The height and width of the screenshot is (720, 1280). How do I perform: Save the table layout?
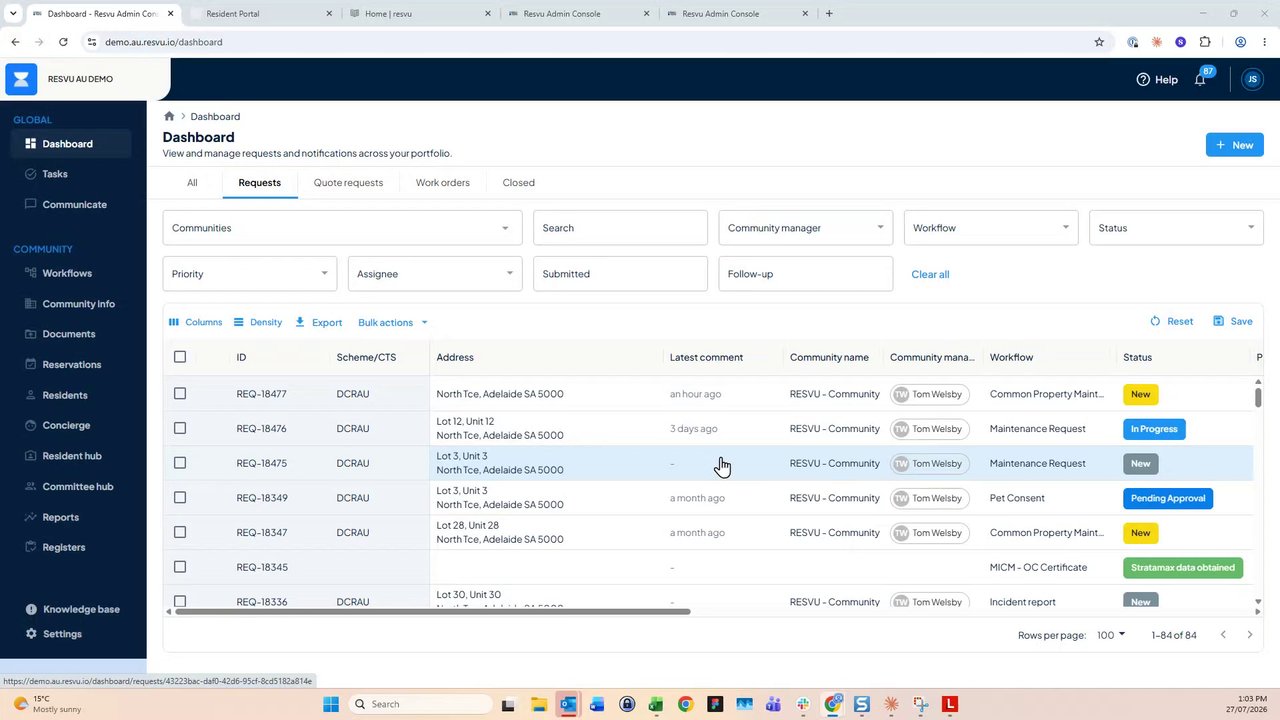1232,321
